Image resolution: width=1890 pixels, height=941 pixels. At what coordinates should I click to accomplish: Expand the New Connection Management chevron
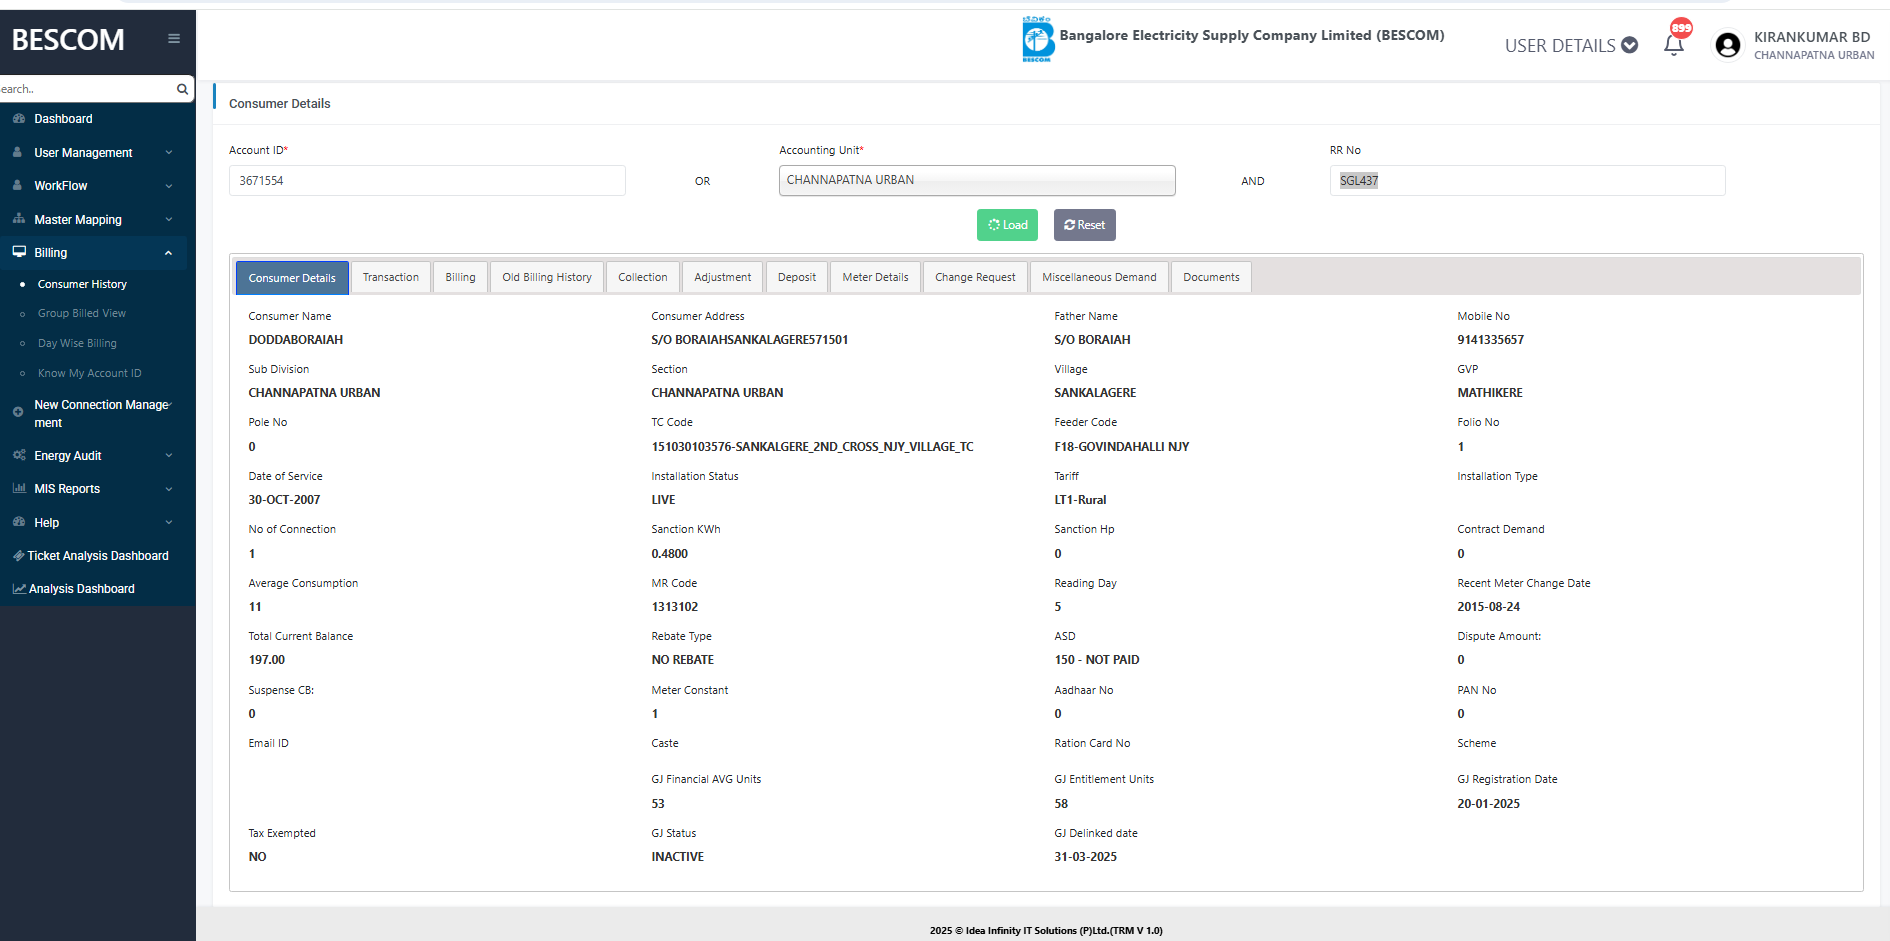(171, 404)
